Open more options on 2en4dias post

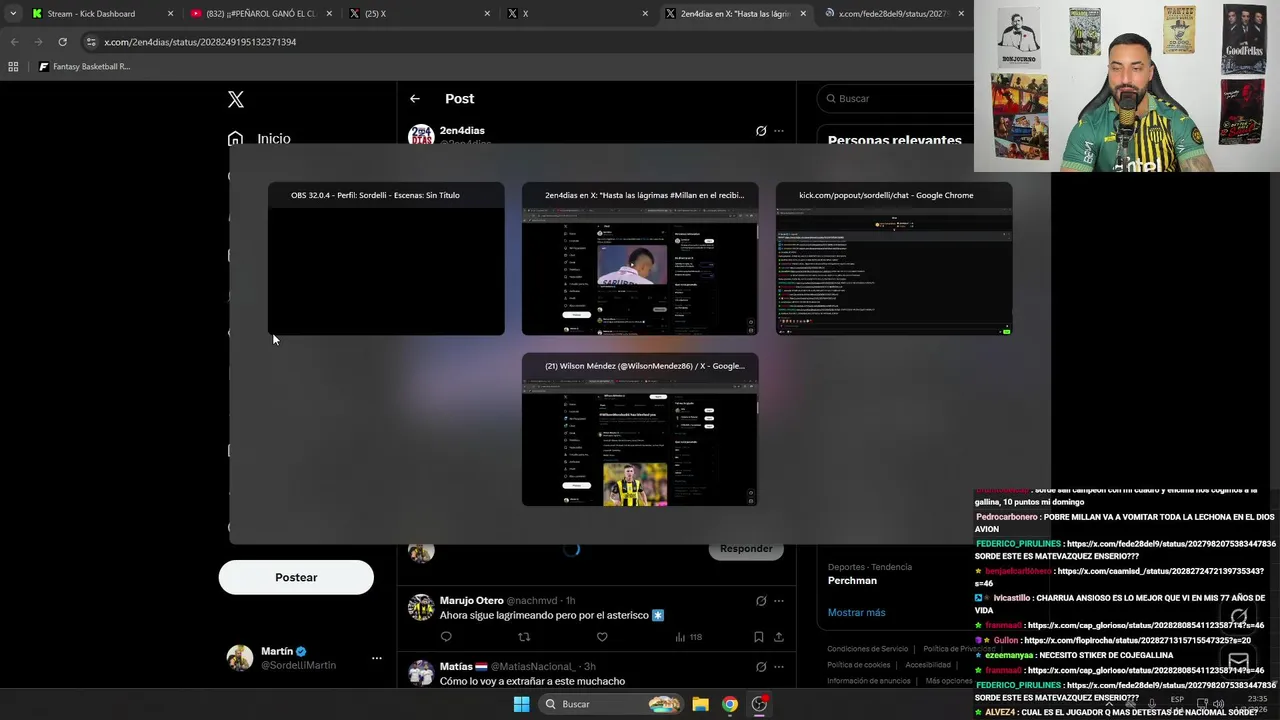779,131
